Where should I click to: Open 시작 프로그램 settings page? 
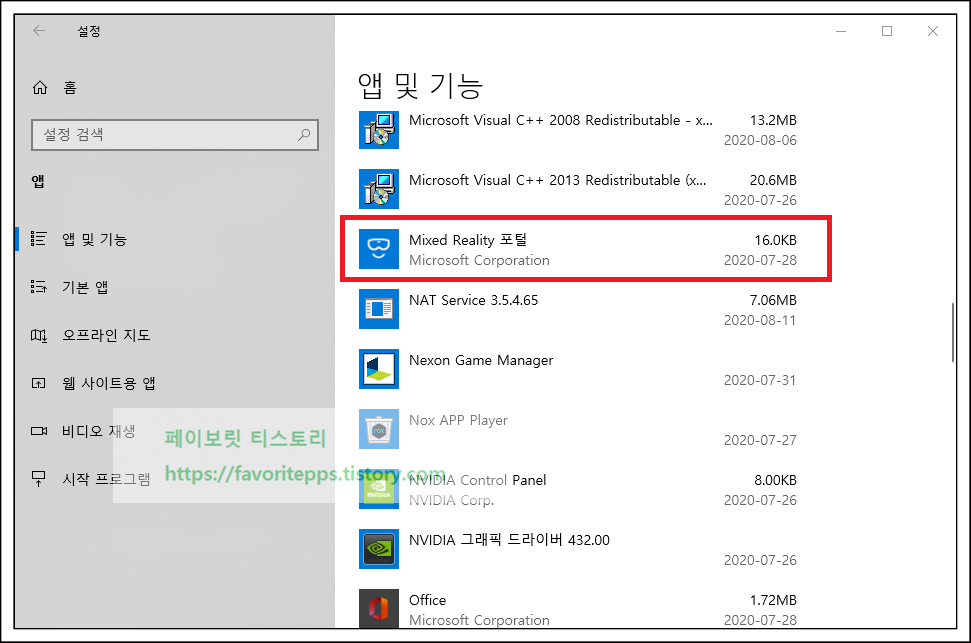(106, 479)
